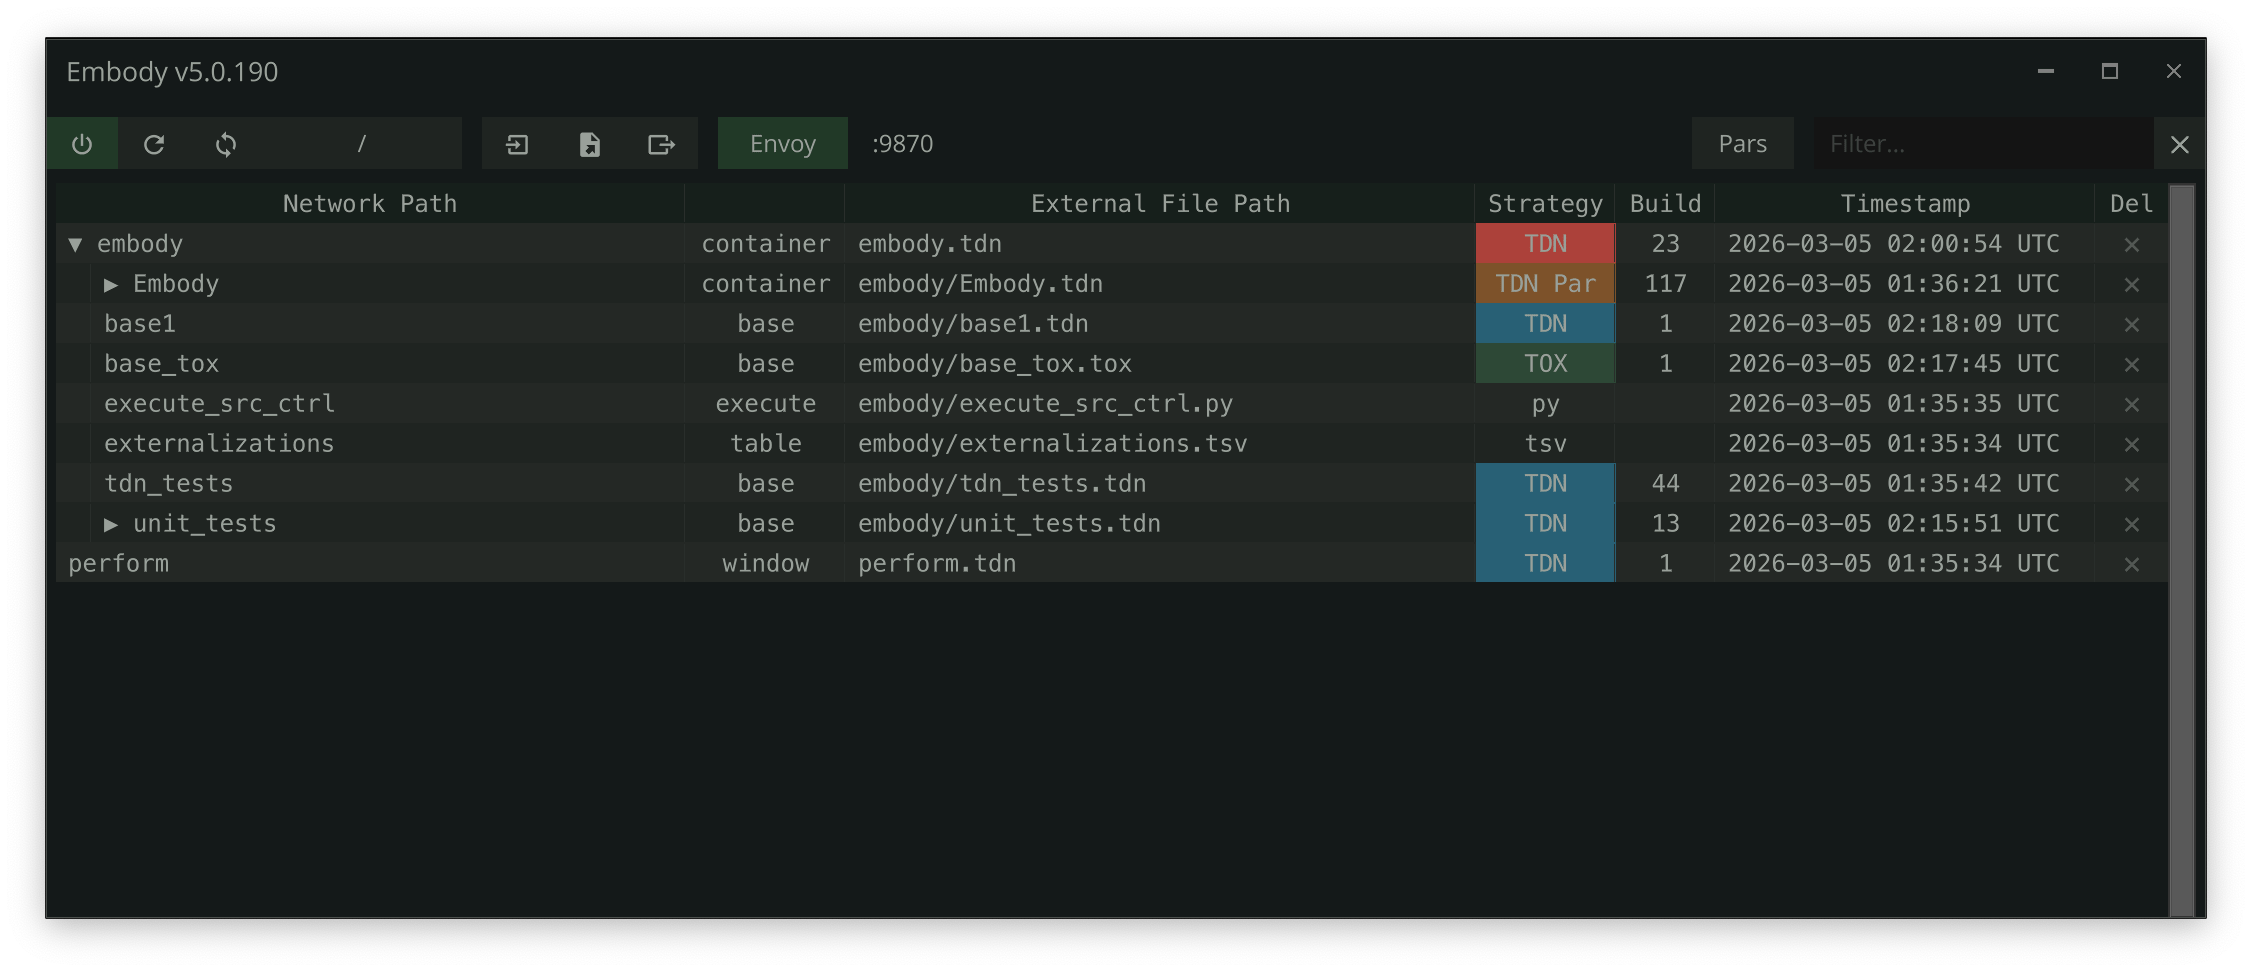Click TOX strategy of base_tox row
This screenshot has height=972, width=2252.
pyautogui.click(x=1545, y=364)
